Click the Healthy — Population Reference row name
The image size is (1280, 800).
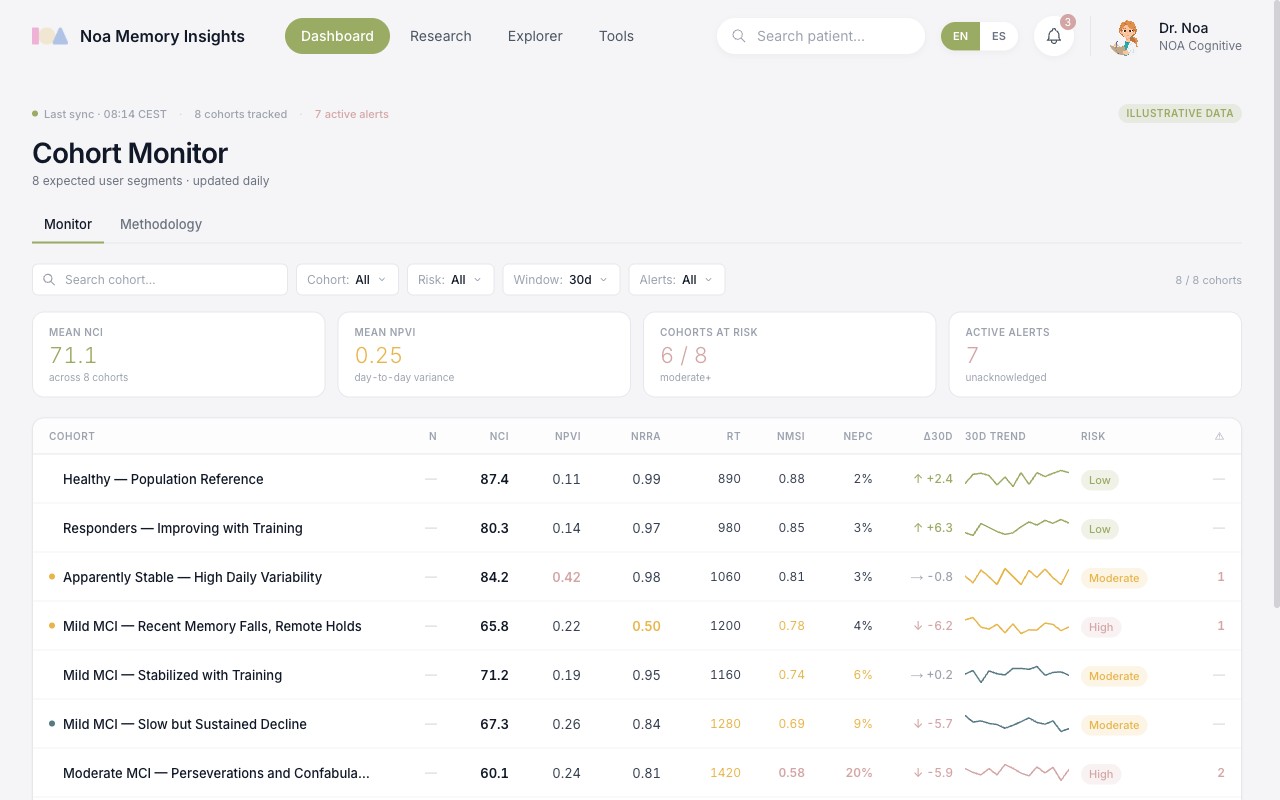tap(163, 479)
